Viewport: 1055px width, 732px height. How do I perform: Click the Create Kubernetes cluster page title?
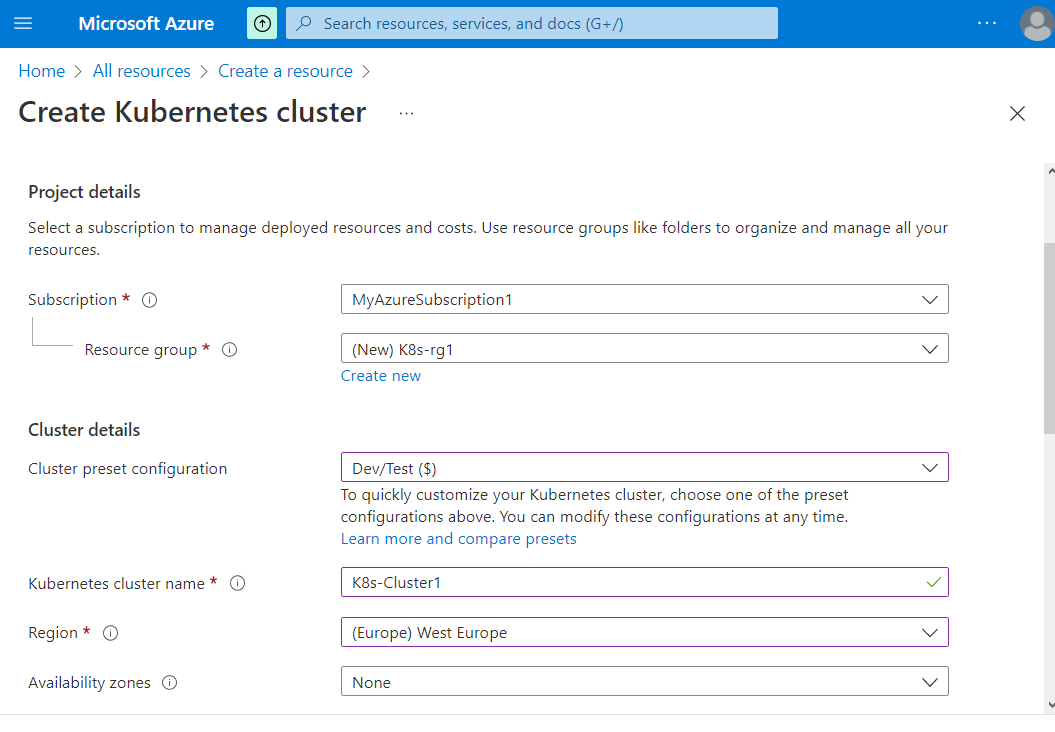(192, 112)
